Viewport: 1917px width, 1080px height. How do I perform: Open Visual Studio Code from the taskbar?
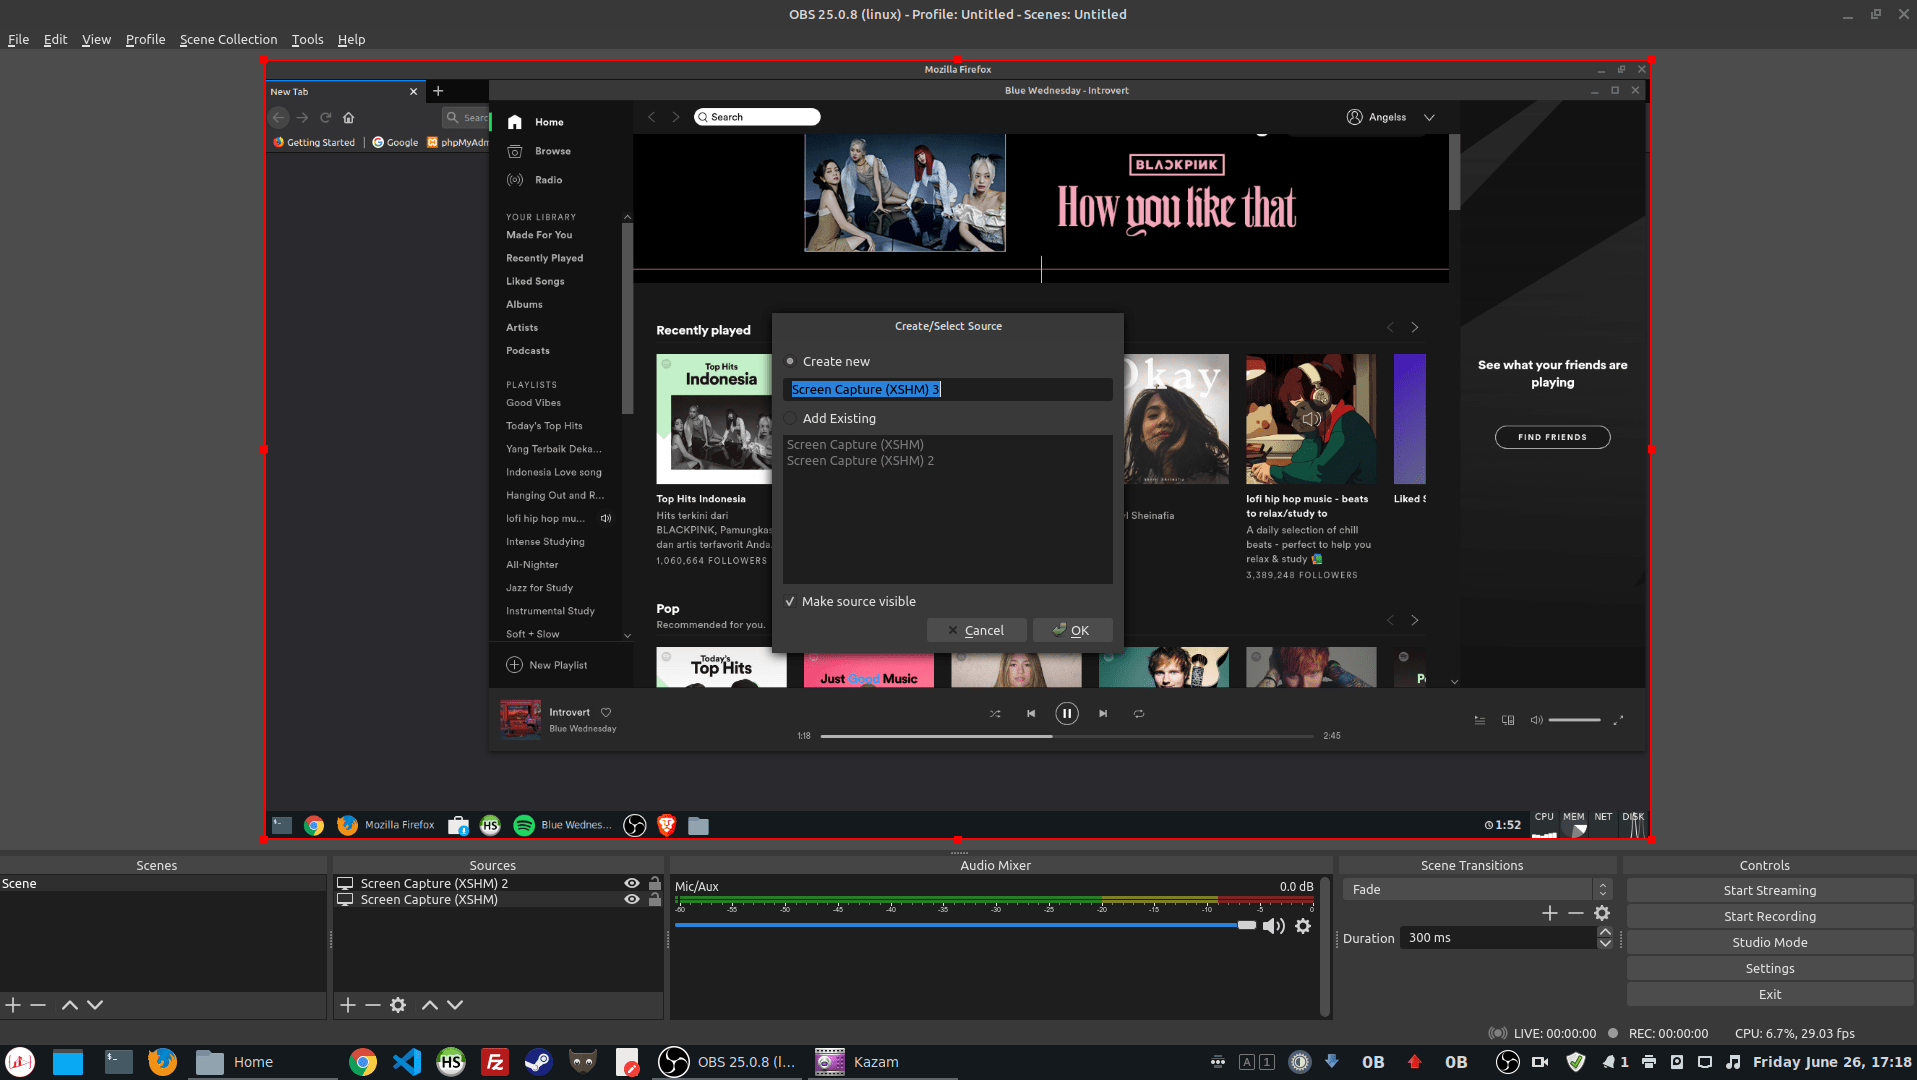point(407,1062)
